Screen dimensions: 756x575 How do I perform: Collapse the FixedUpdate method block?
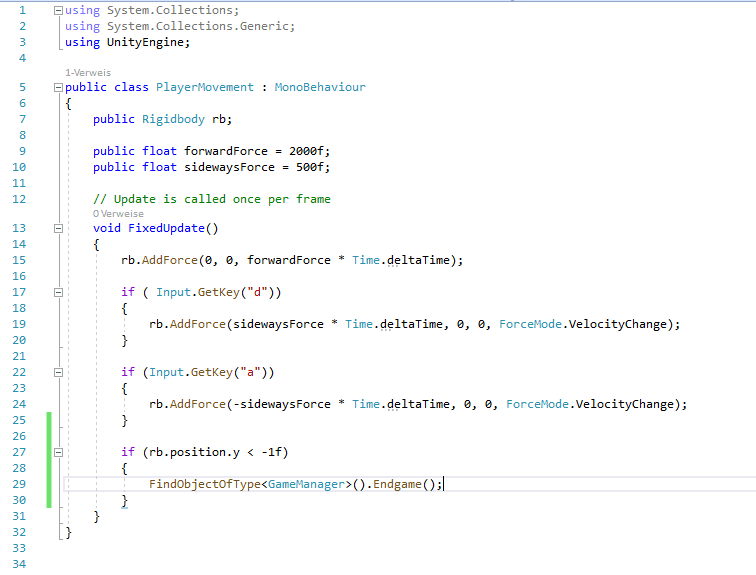pos(58,228)
